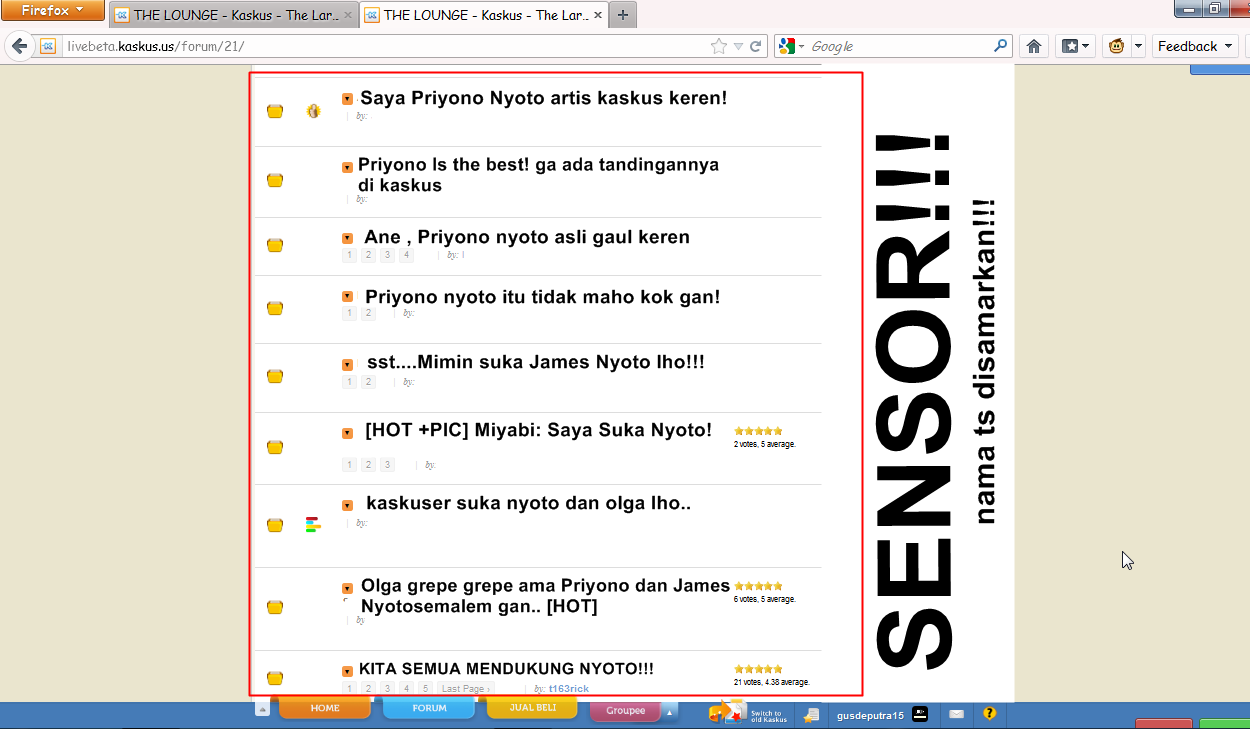Open the starred notes icon in bottom bar

[x=812, y=714]
